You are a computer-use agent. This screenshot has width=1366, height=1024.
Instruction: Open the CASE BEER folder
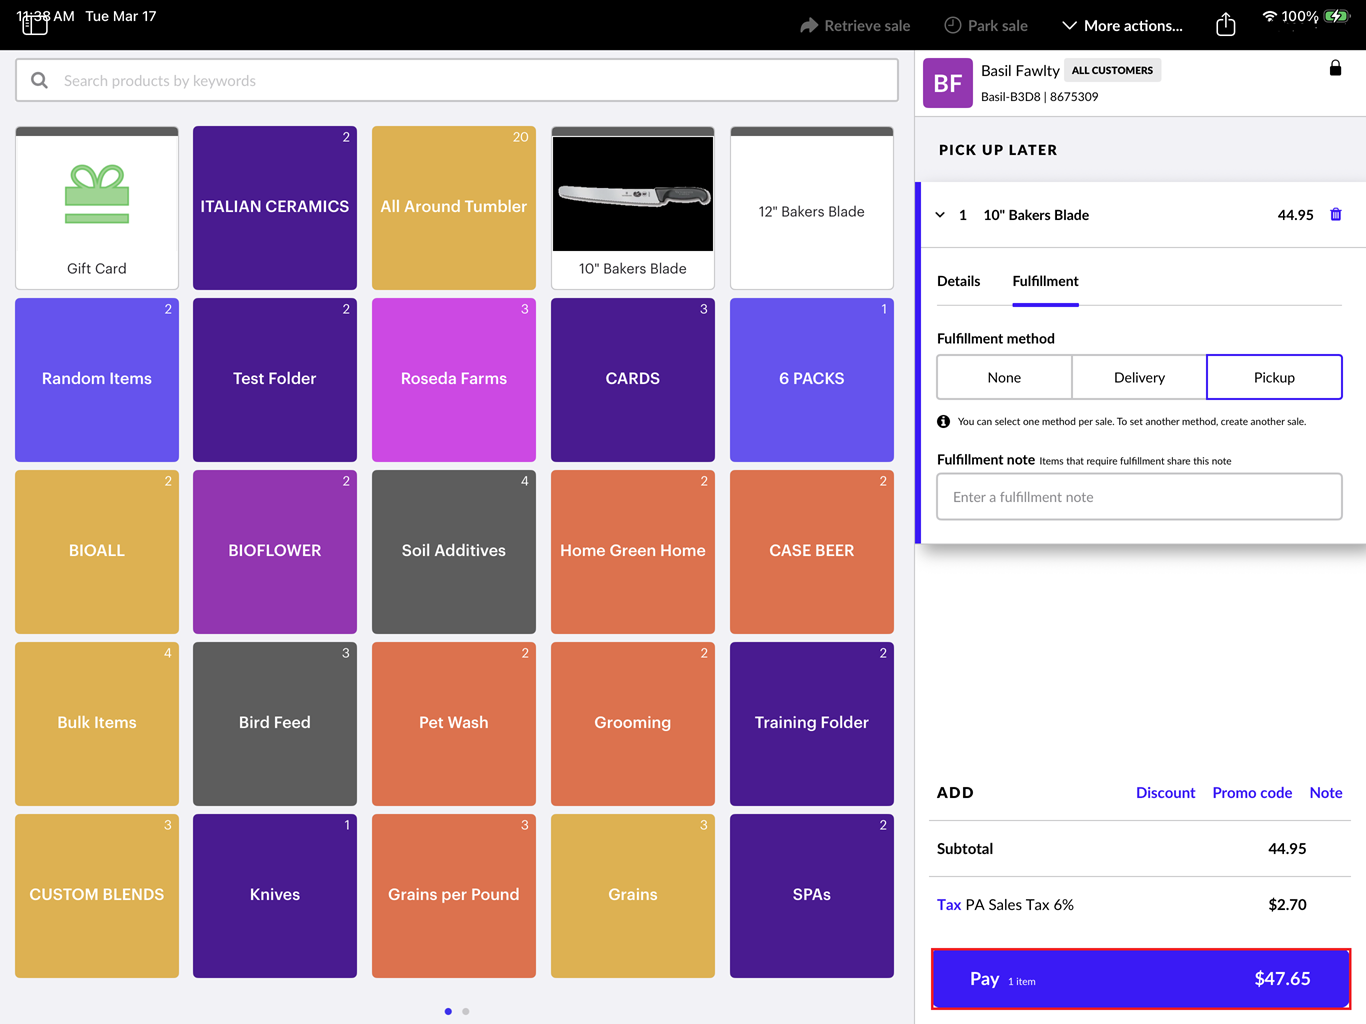click(x=812, y=552)
